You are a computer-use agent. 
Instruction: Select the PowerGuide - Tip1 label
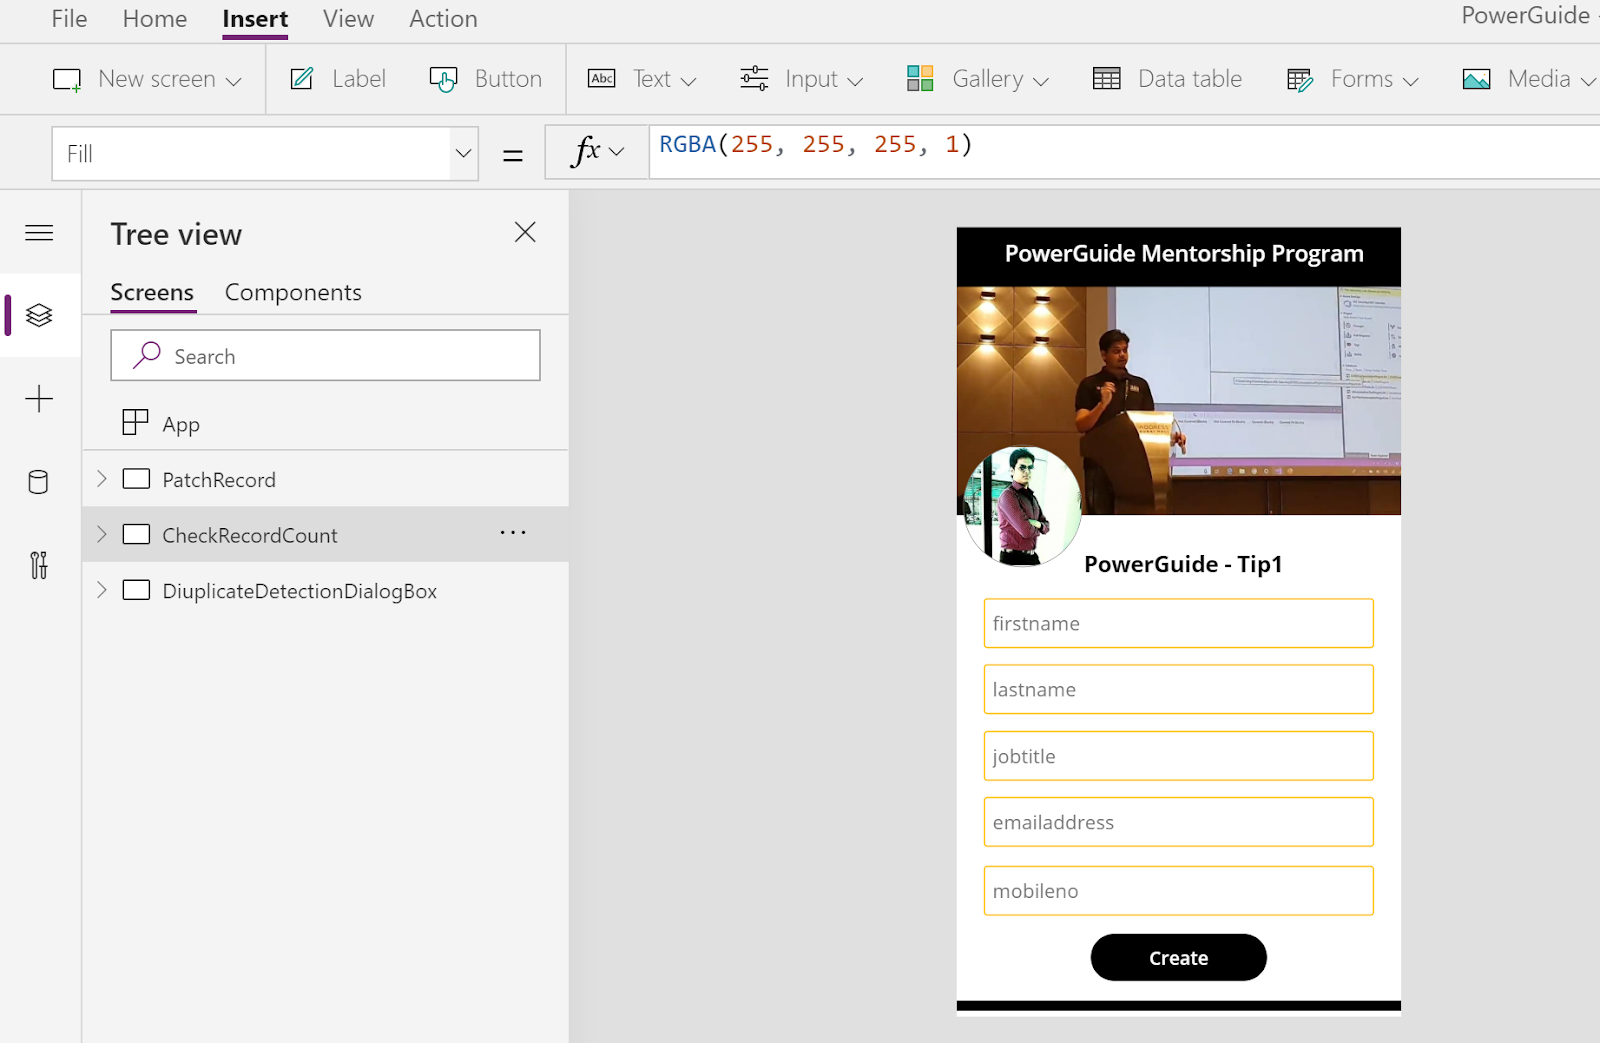click(1183, 564)
